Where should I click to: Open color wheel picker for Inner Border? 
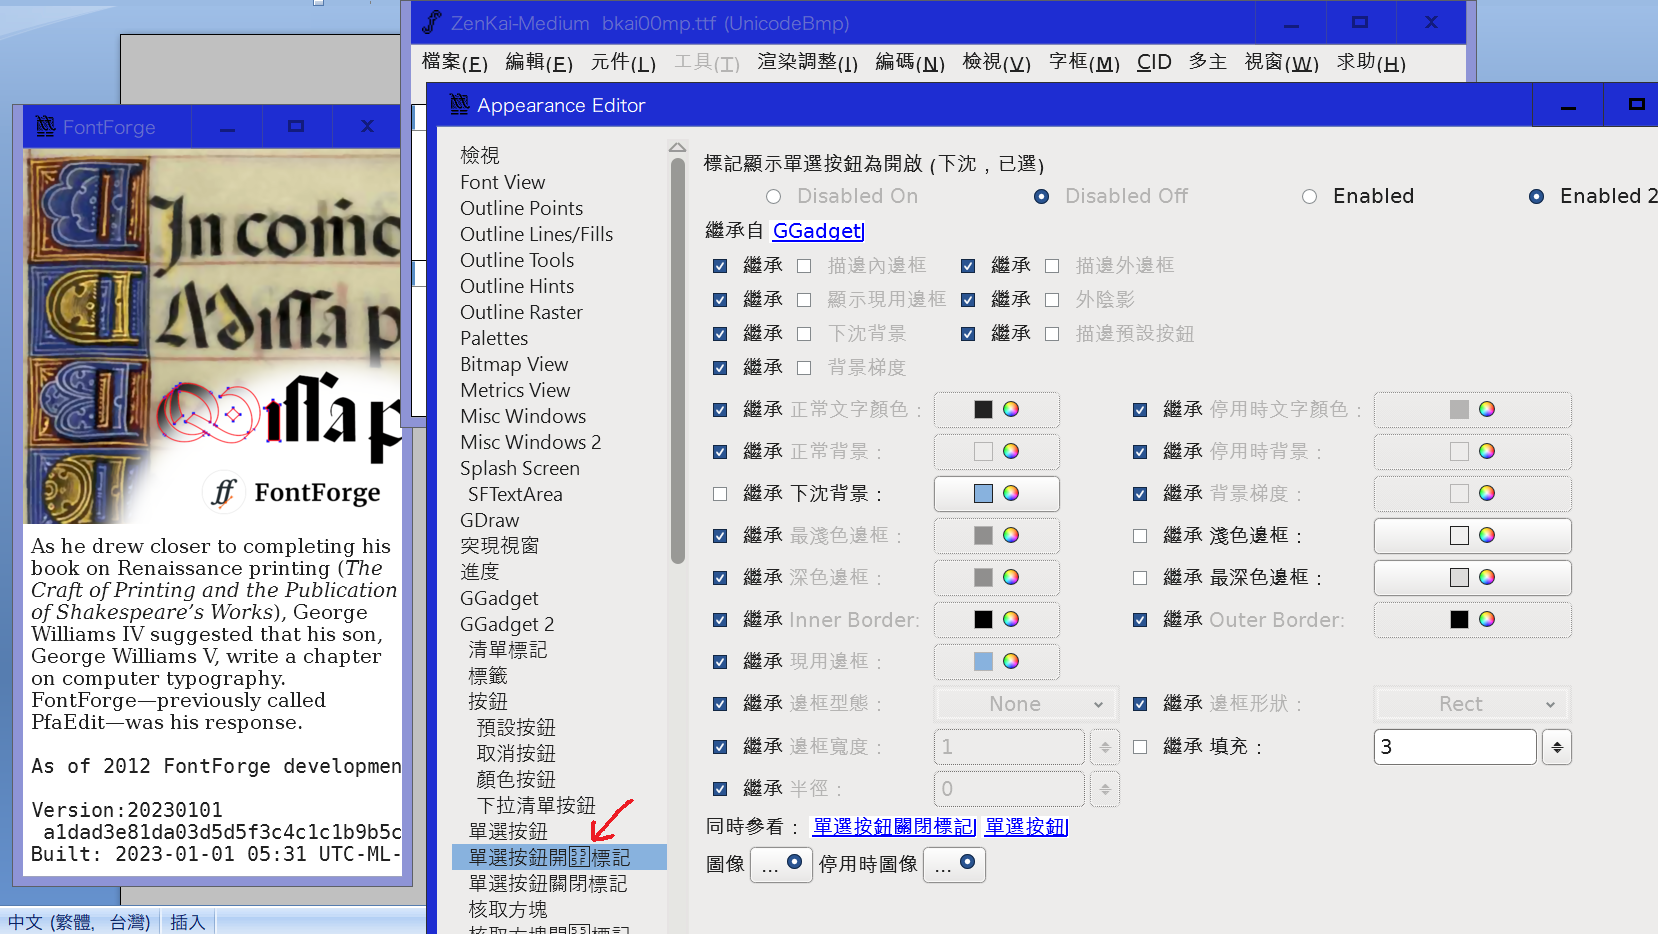[1011, 619]
